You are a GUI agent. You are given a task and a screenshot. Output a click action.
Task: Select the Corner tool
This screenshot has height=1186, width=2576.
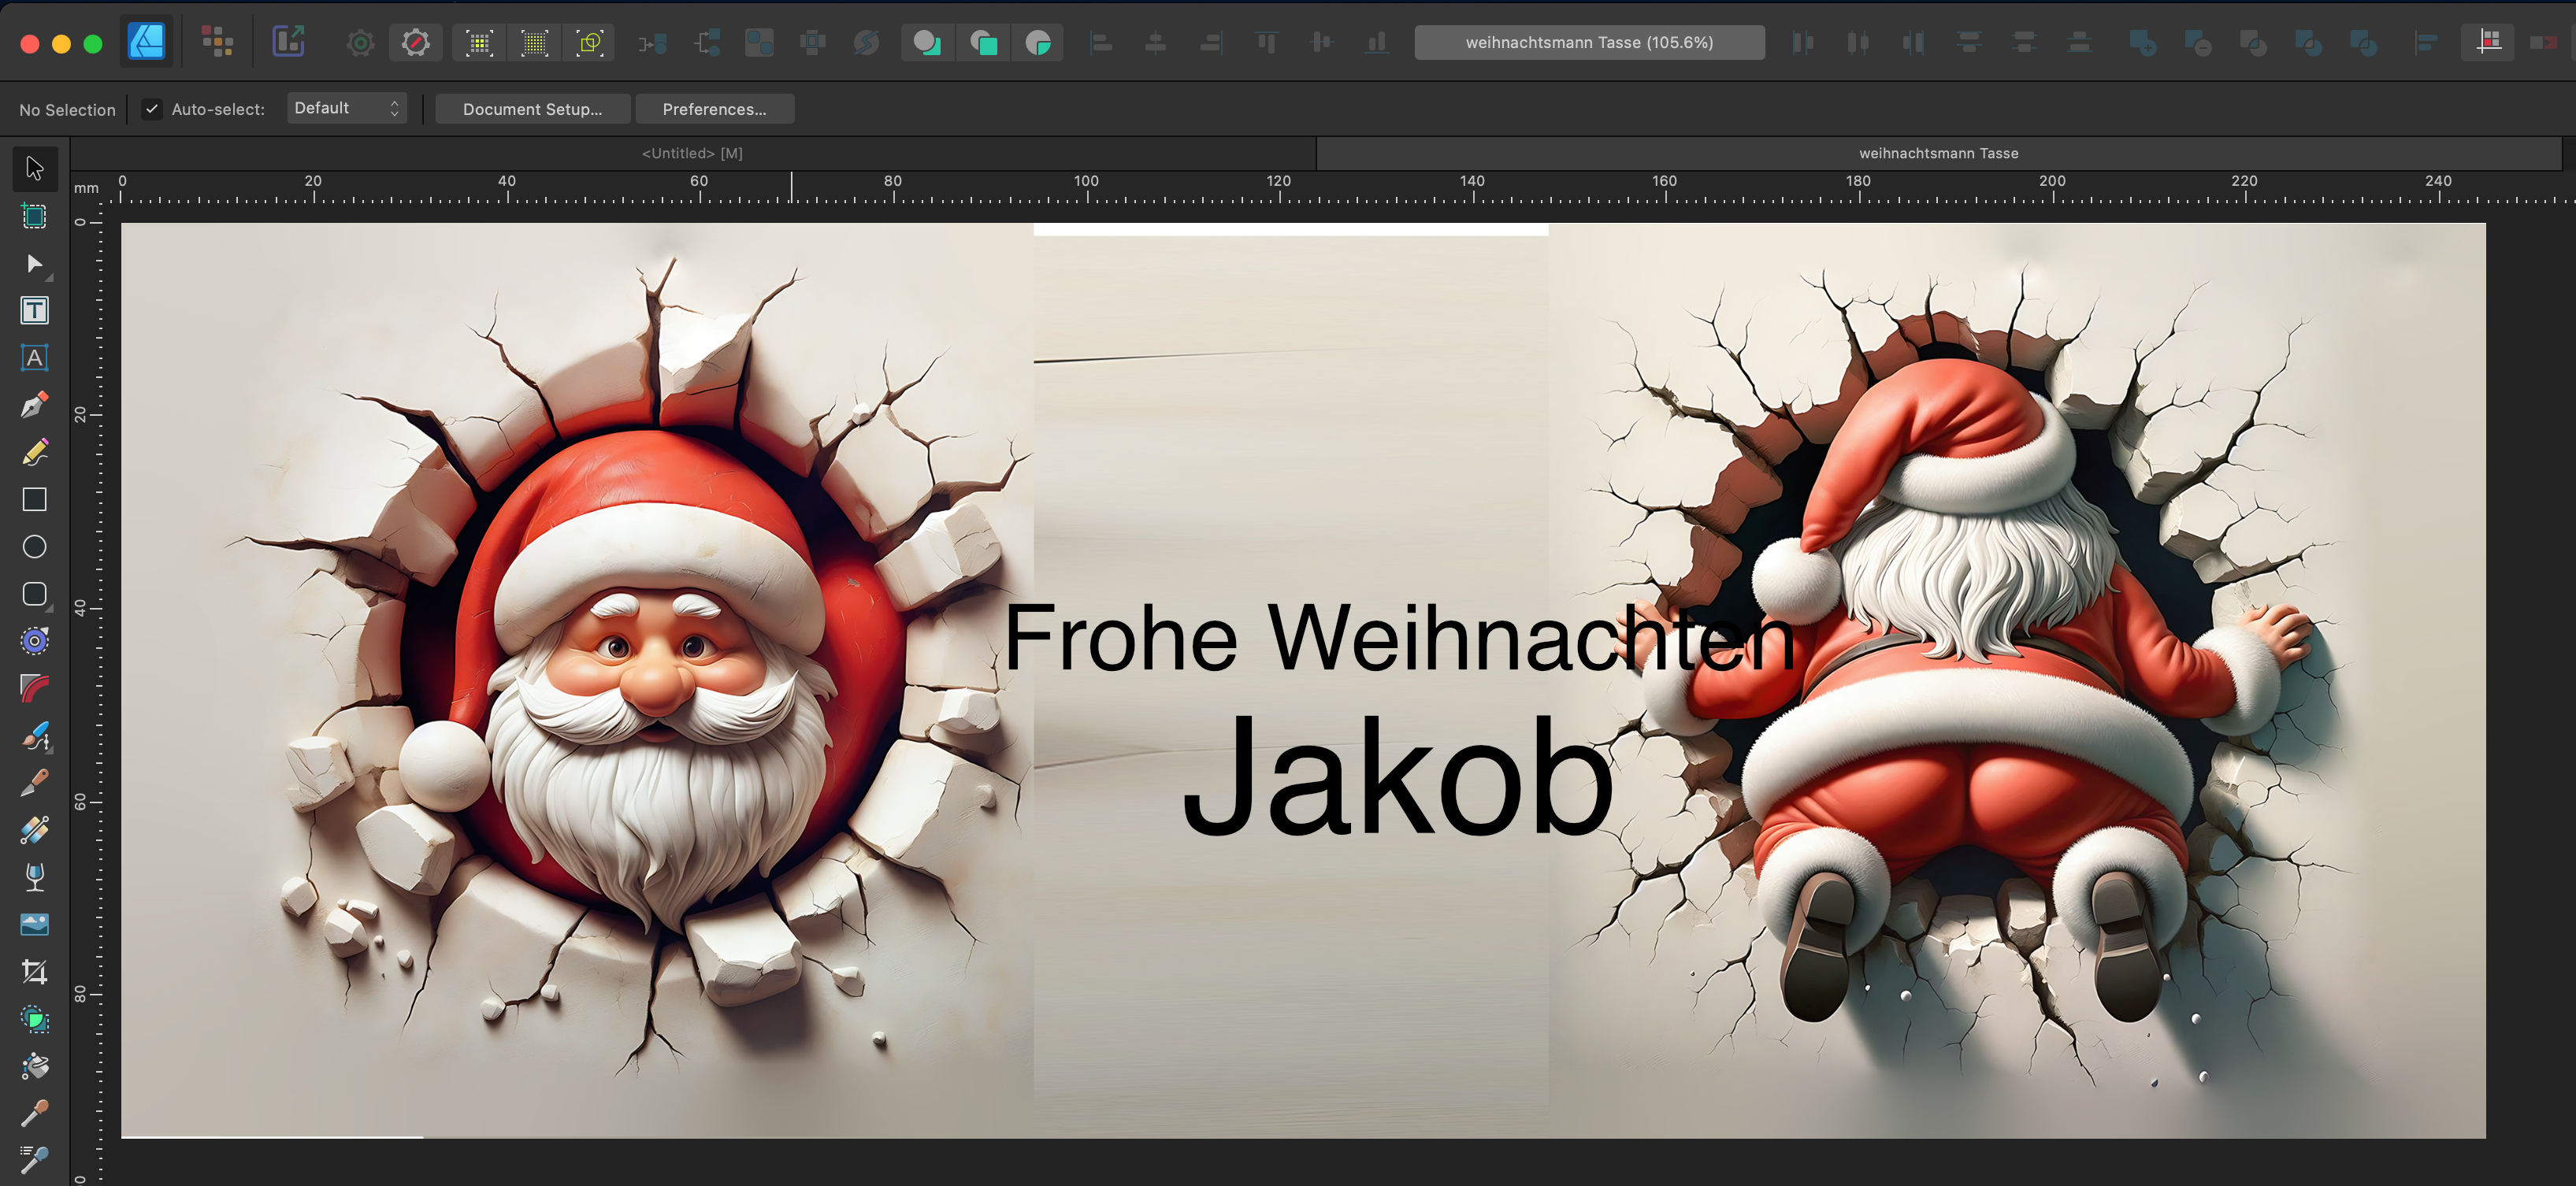click(x=34, y=688)
